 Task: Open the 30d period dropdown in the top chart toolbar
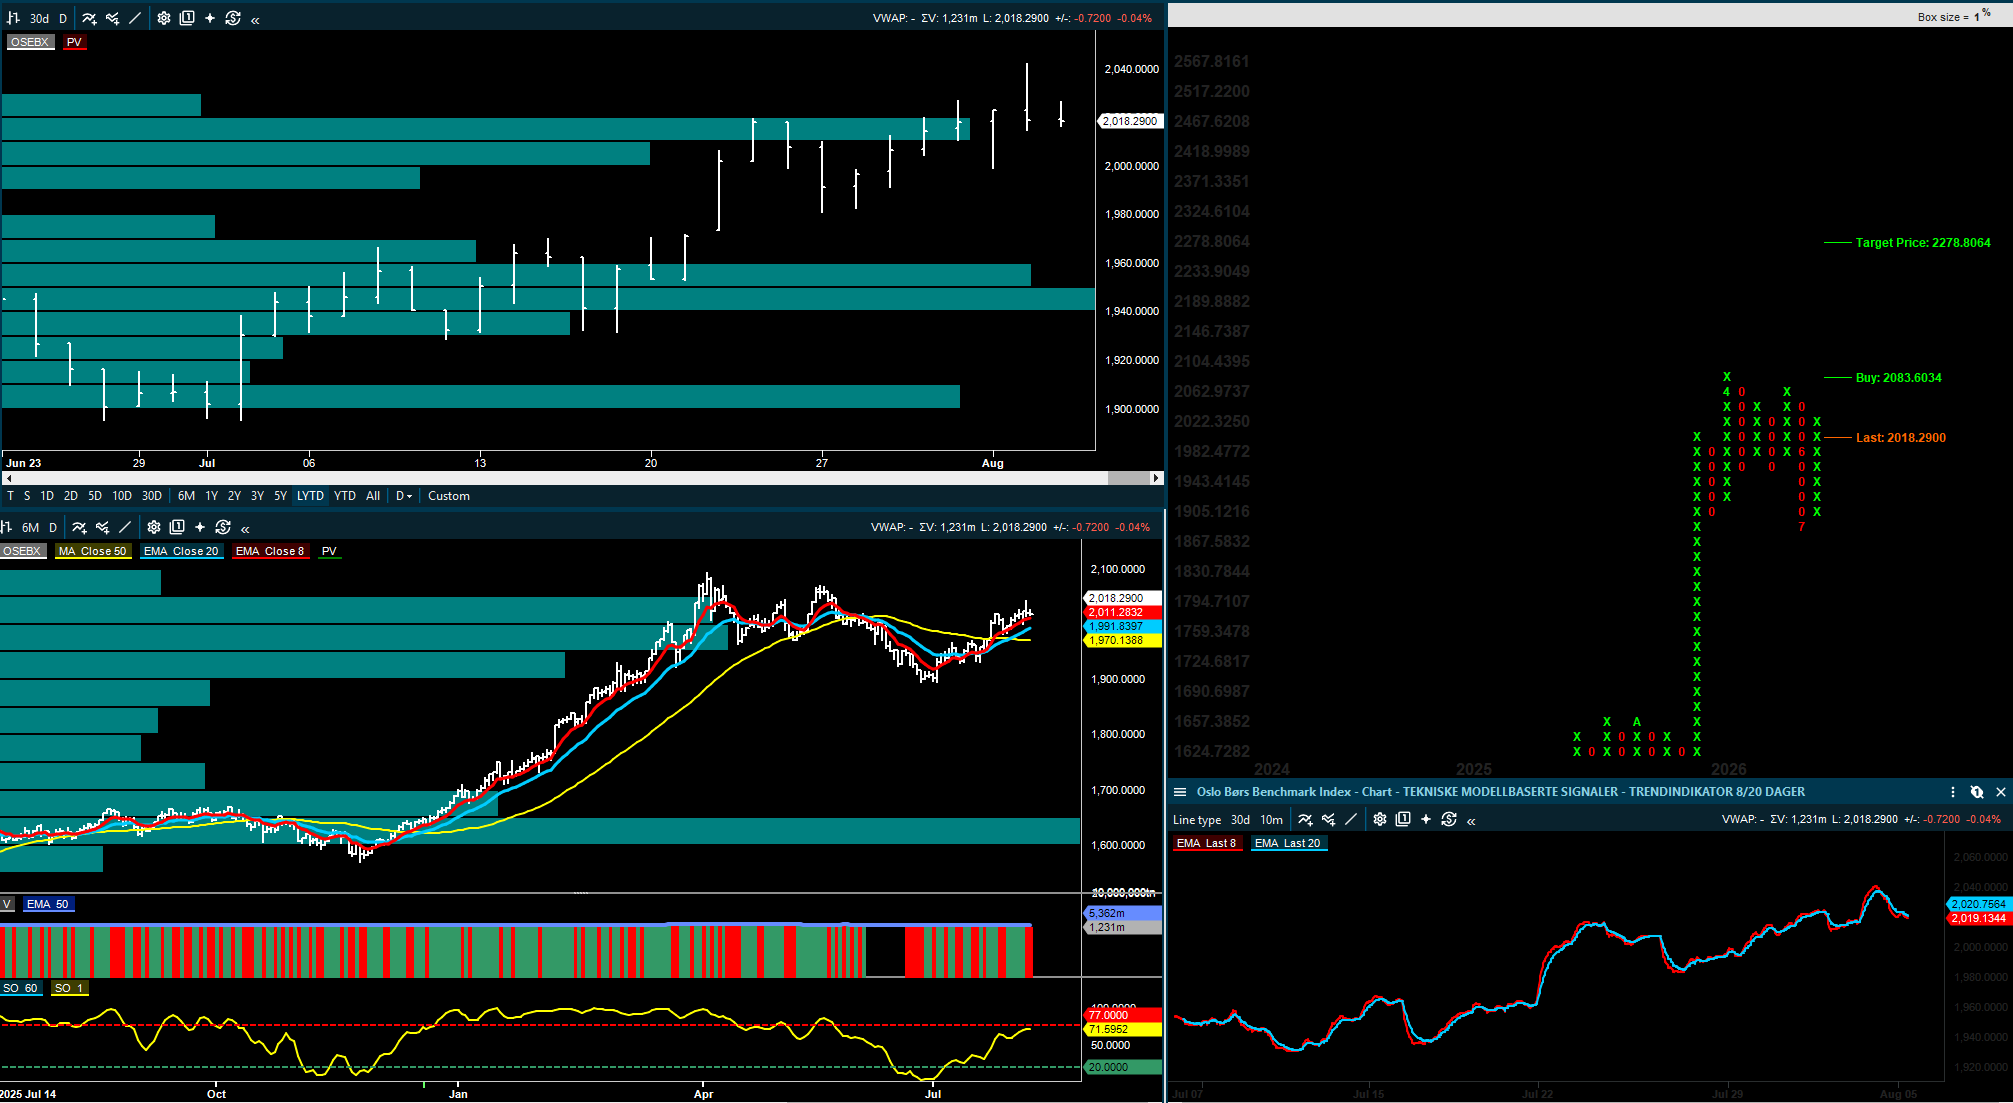(x=39, y=18)
